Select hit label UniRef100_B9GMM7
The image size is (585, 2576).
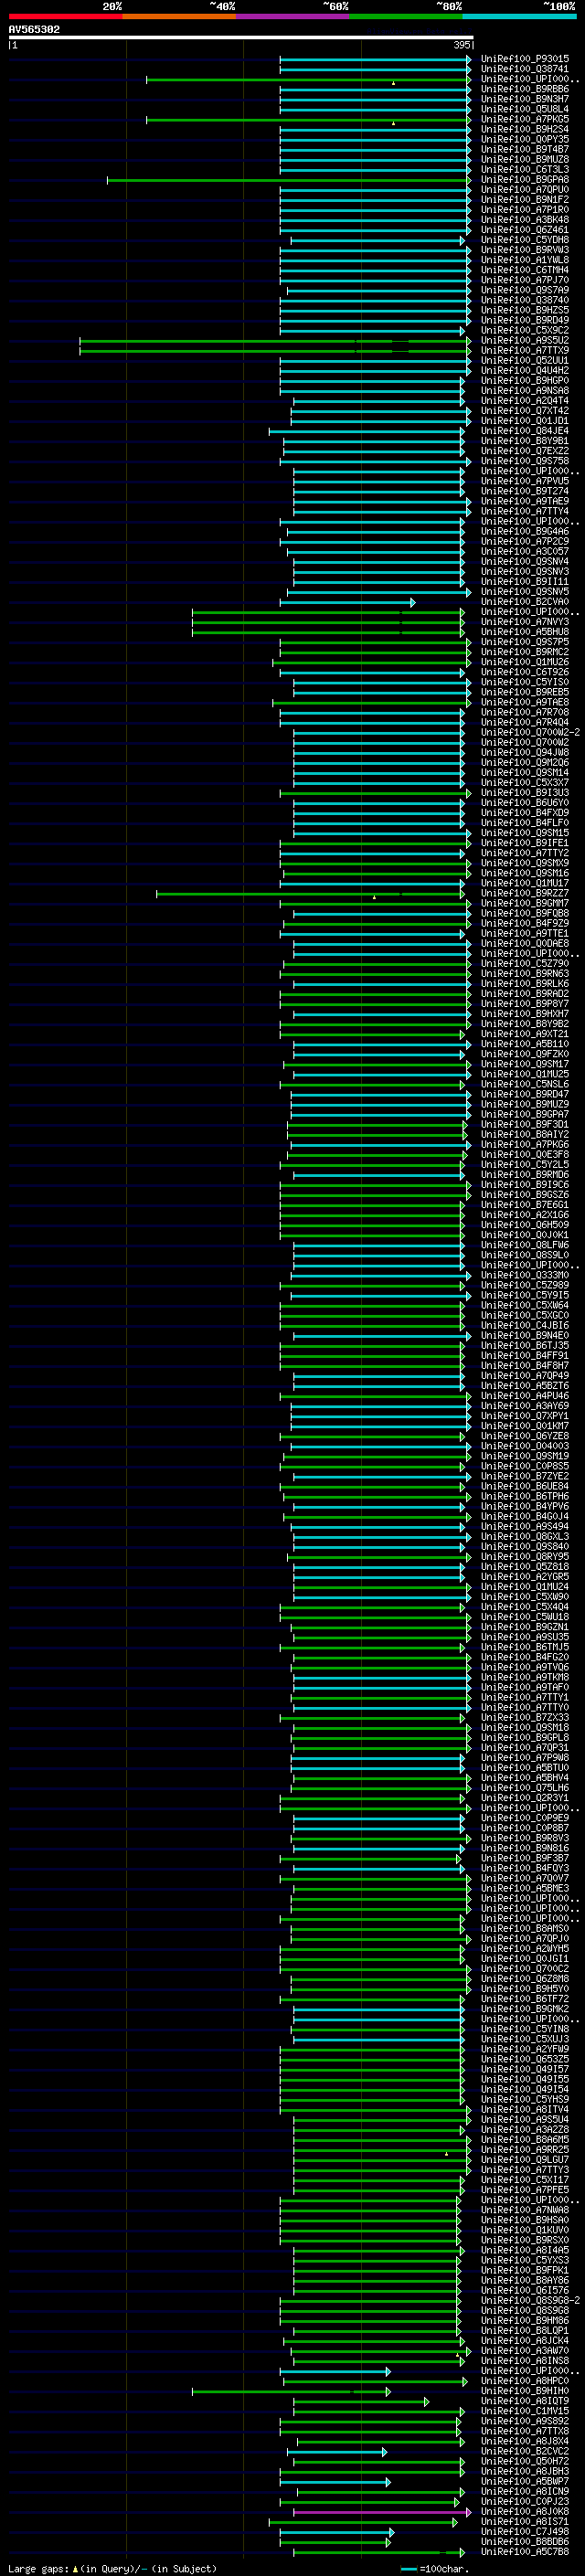(x=525, y=904)
